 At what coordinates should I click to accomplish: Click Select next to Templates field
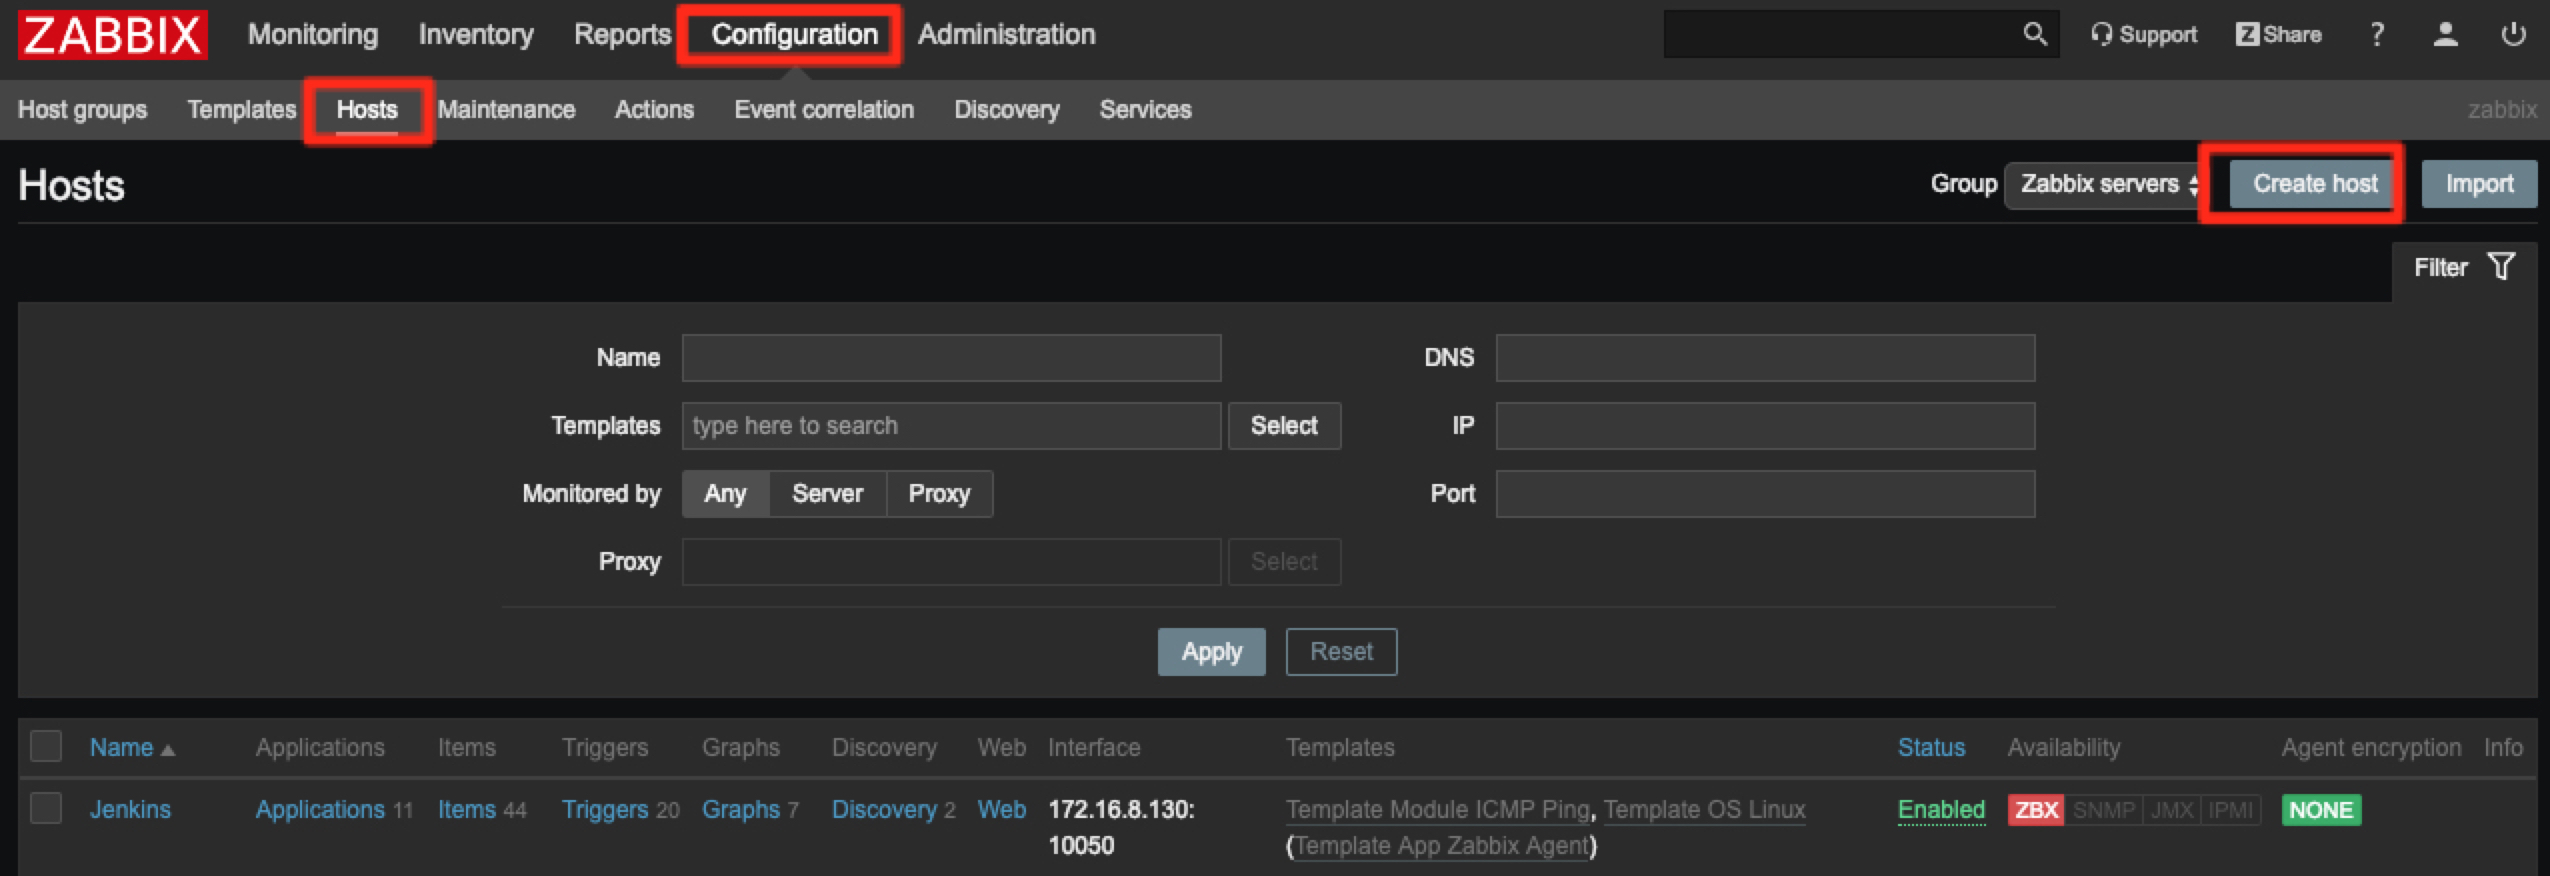[x=1284, y=426]
